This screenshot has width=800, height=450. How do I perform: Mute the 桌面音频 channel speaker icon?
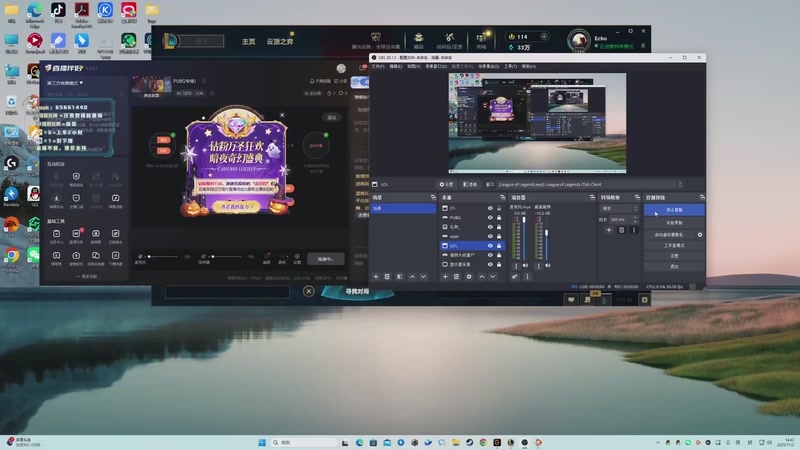pyautogui.click(x=548, y=265)
